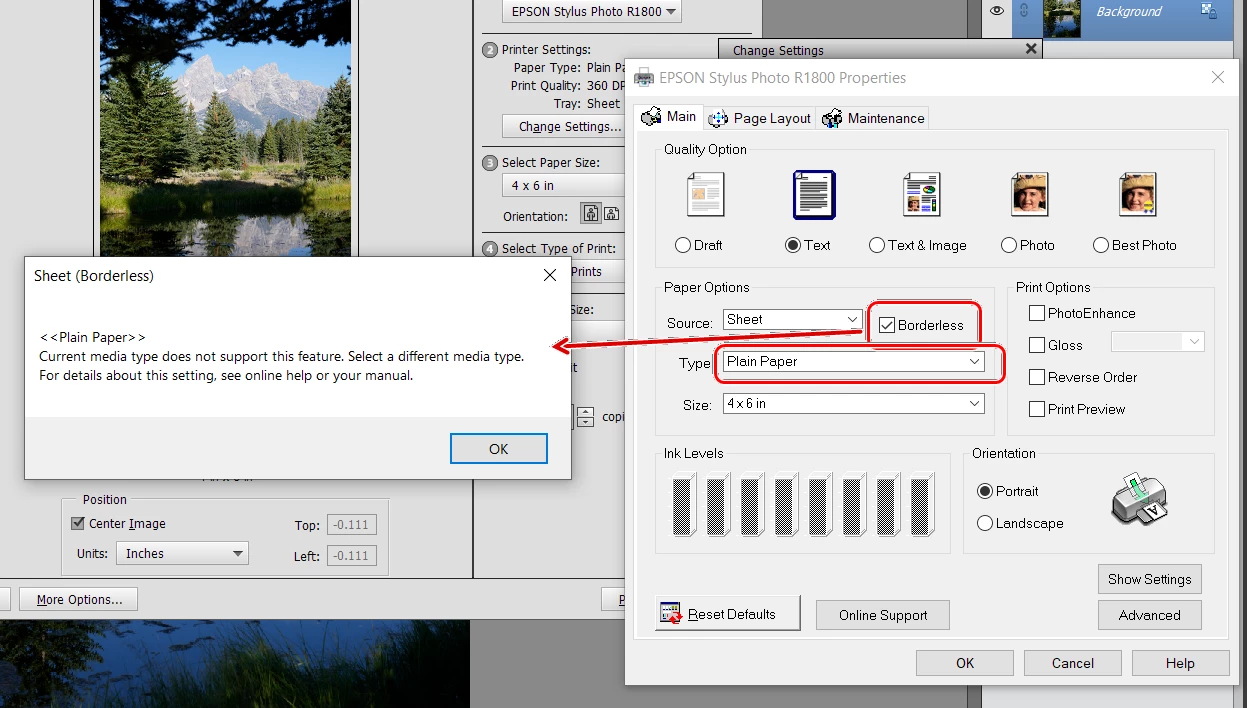Select Portrait orientation radio button
The height and width of the screenshot is (708, 1247).
(x=985, y=491)
